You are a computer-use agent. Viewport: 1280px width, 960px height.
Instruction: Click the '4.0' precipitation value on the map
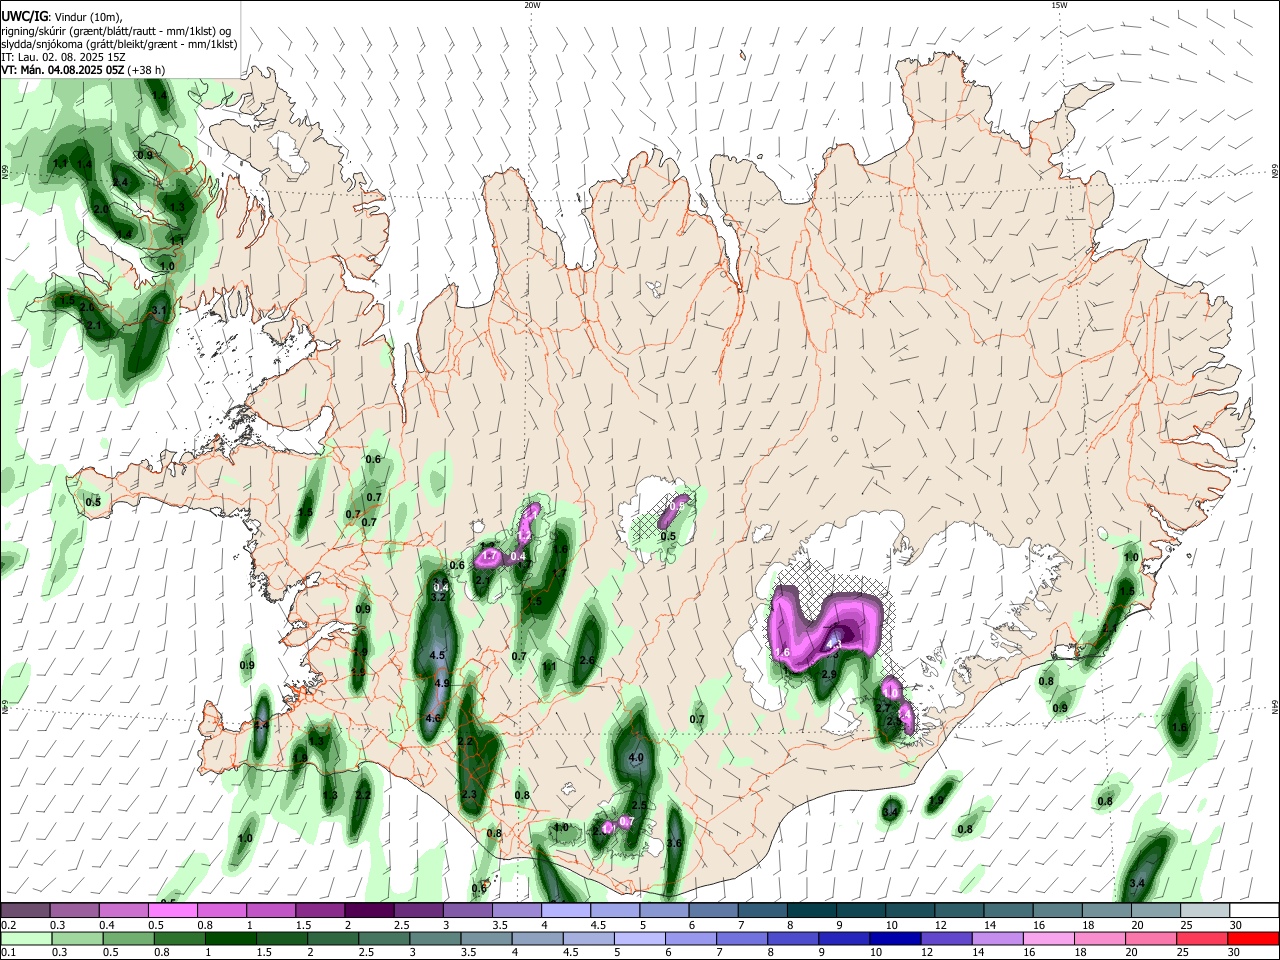click(636, 758)
